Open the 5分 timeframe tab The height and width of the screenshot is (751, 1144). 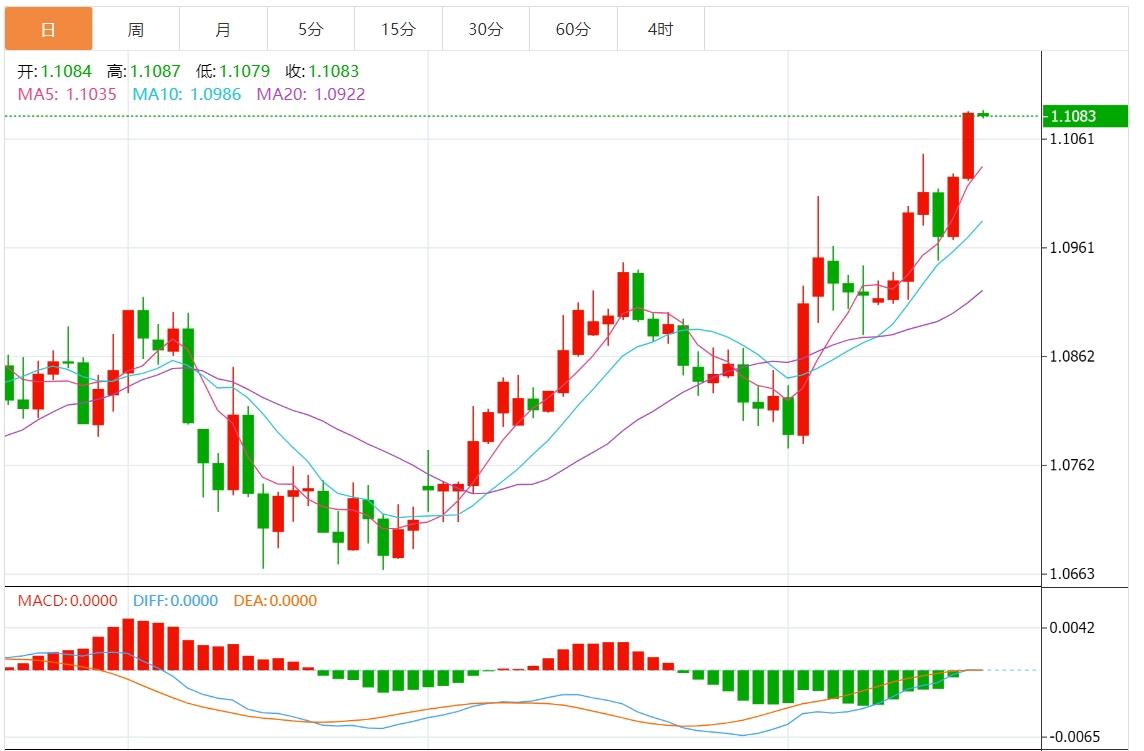[311, 29]
